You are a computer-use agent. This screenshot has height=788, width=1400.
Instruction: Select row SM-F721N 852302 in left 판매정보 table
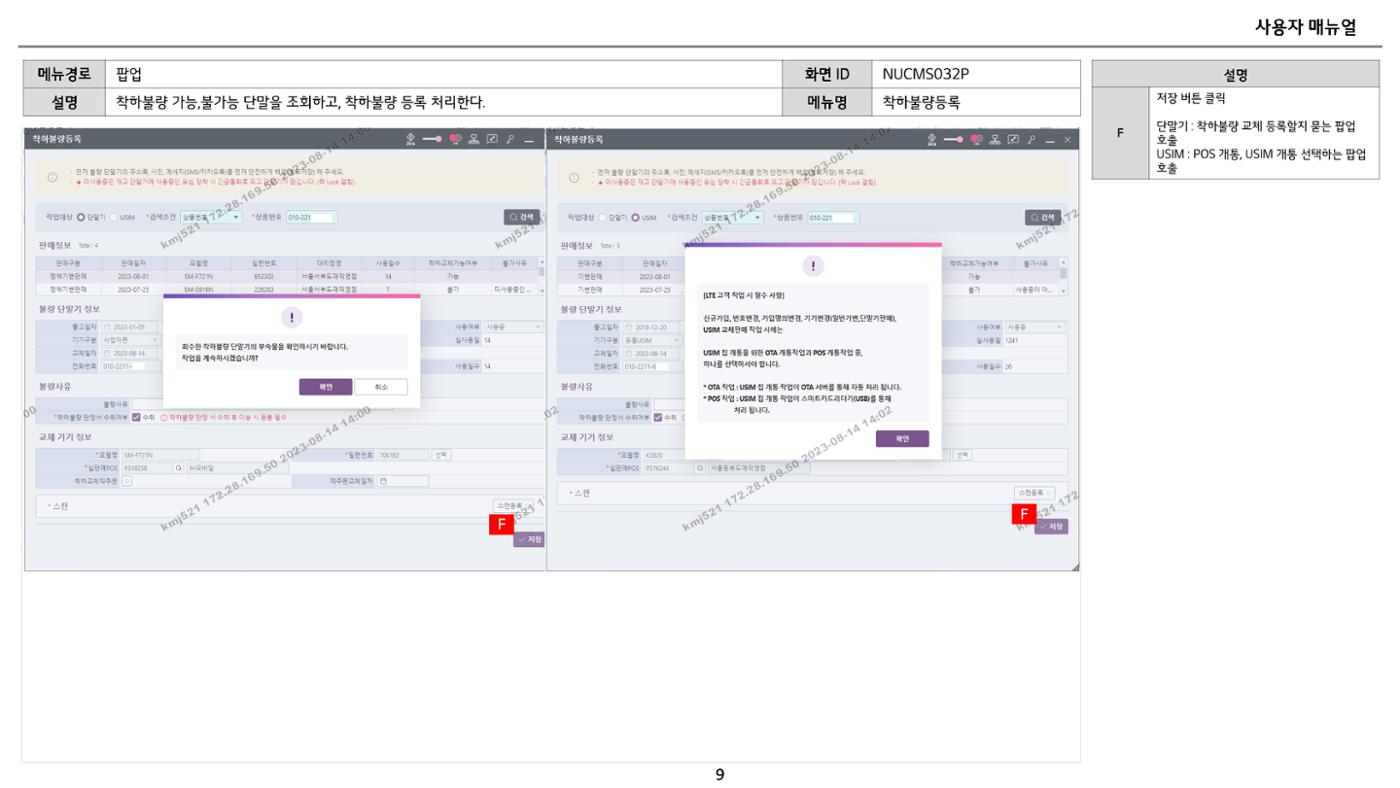tap(286, 275)
